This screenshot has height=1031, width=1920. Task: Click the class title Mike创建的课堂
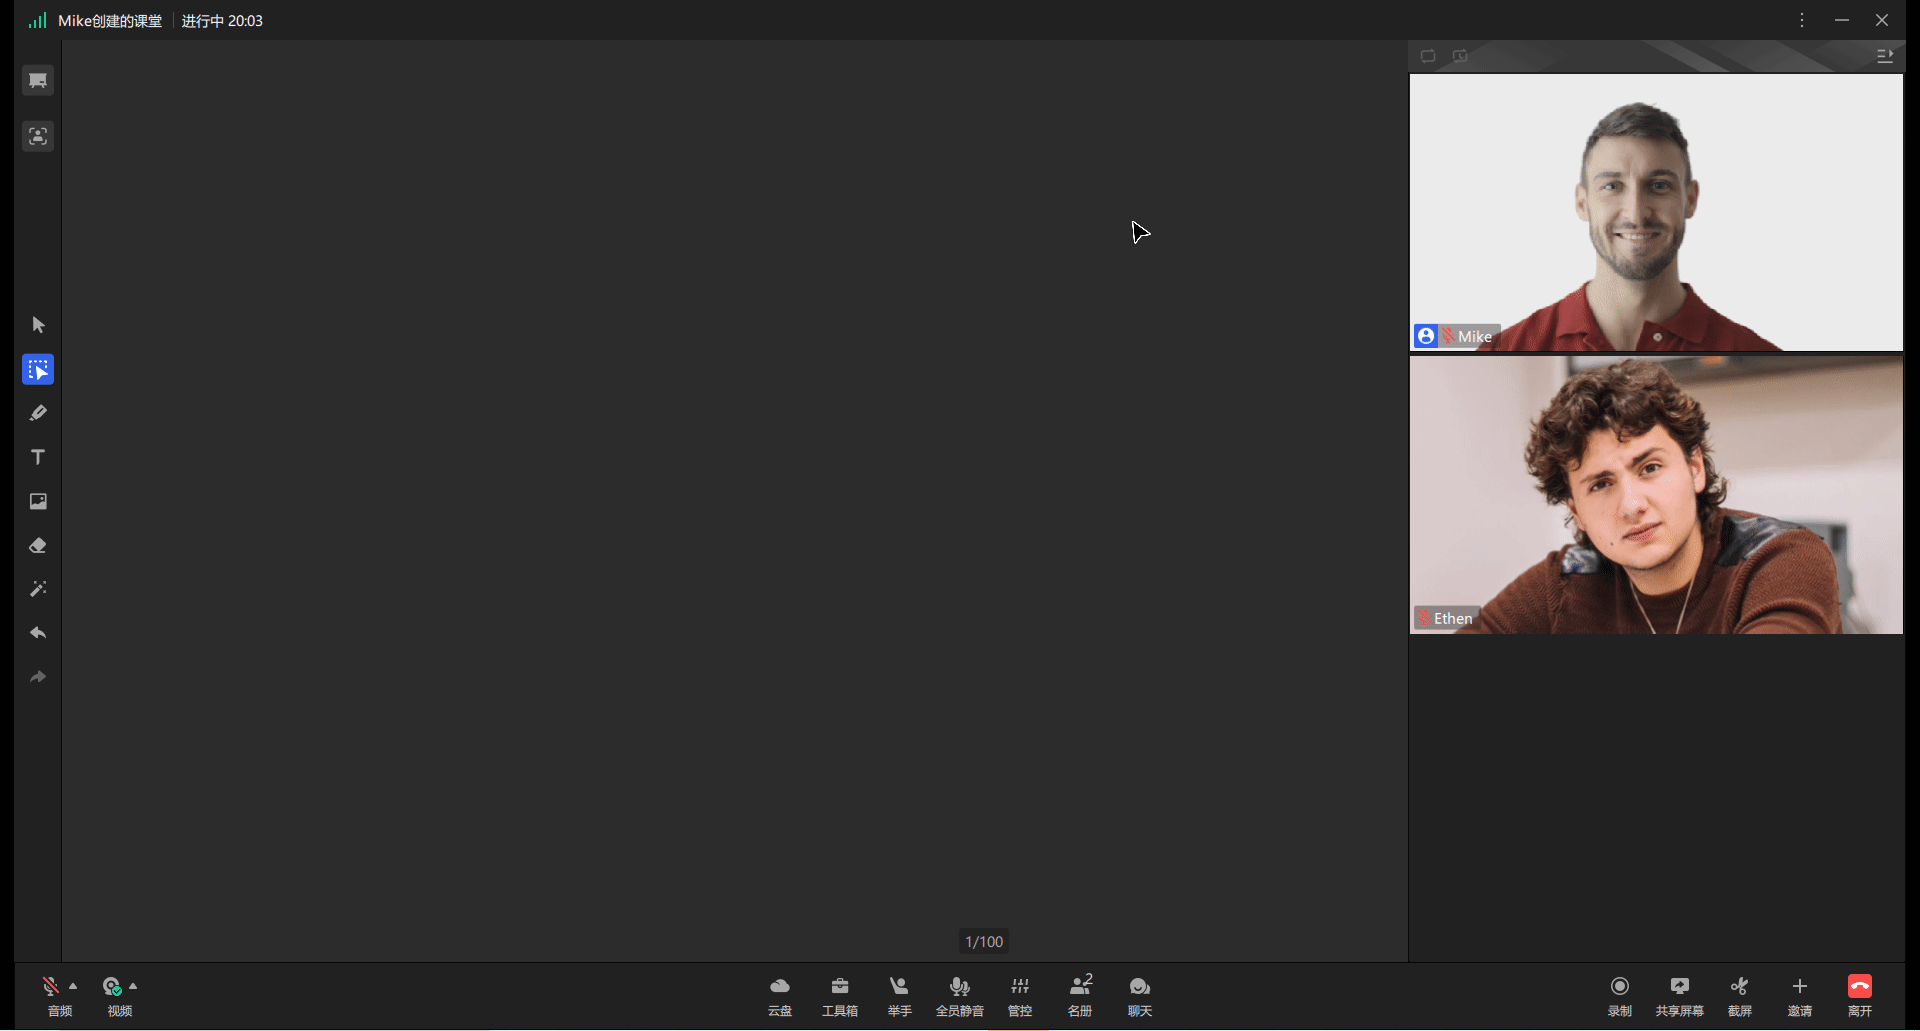coord(110,21)
